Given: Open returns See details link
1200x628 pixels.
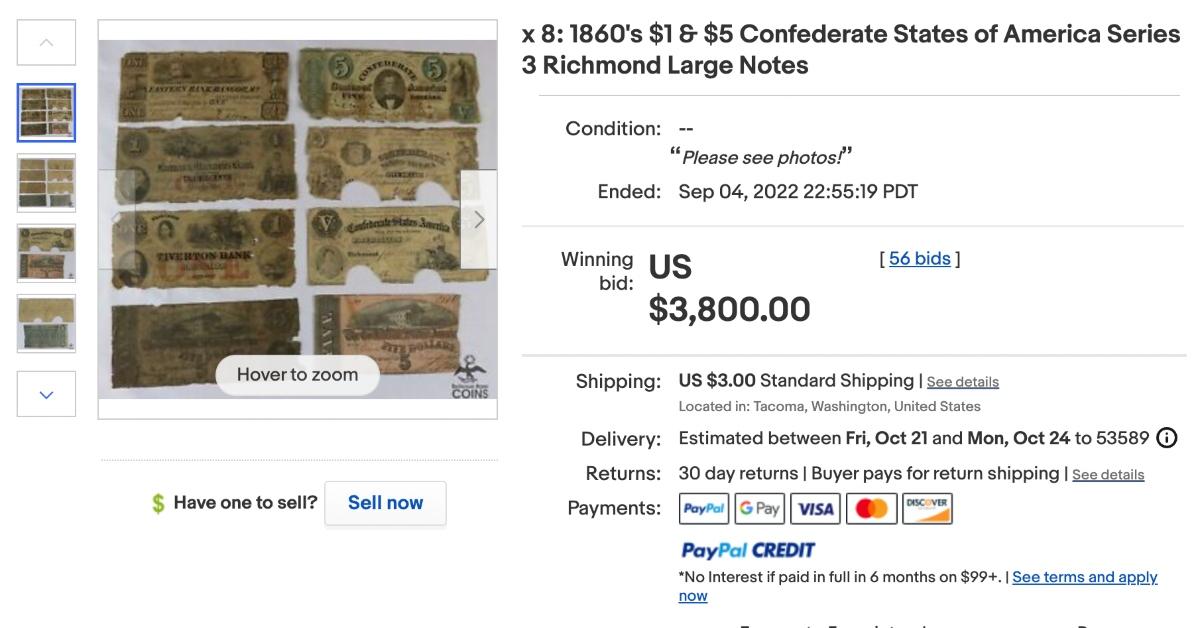Looking at the screenshot, I should coord(1108,475).
